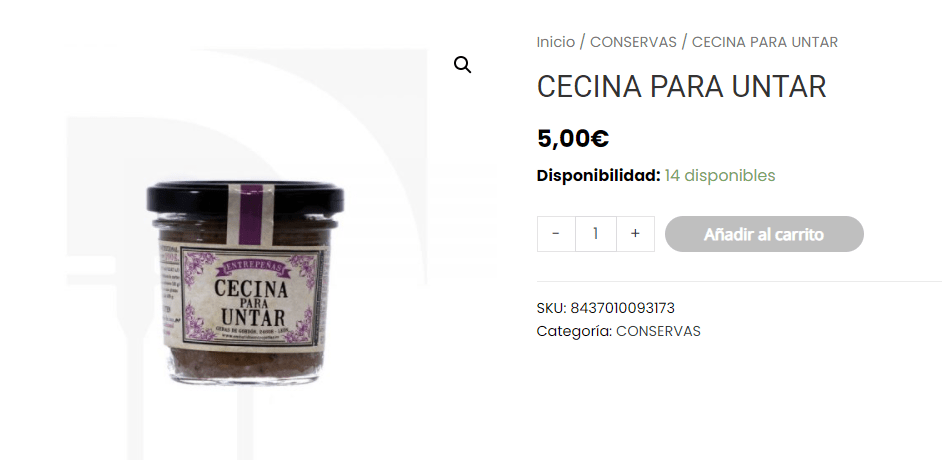Decrease quantity with the minus button

pos(556,234)
